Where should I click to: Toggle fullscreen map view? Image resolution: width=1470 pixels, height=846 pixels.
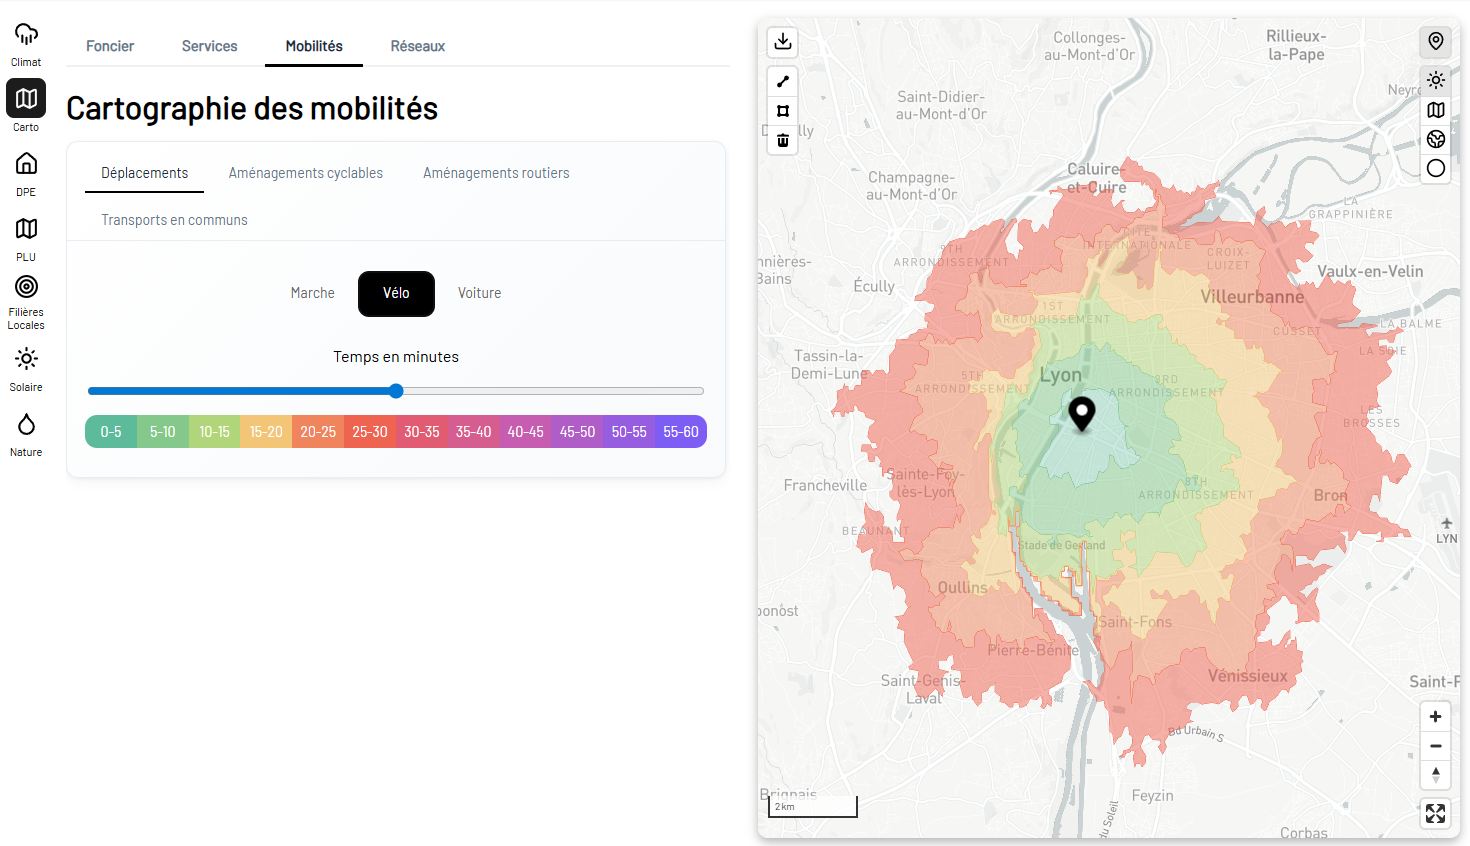point(1435,814)
